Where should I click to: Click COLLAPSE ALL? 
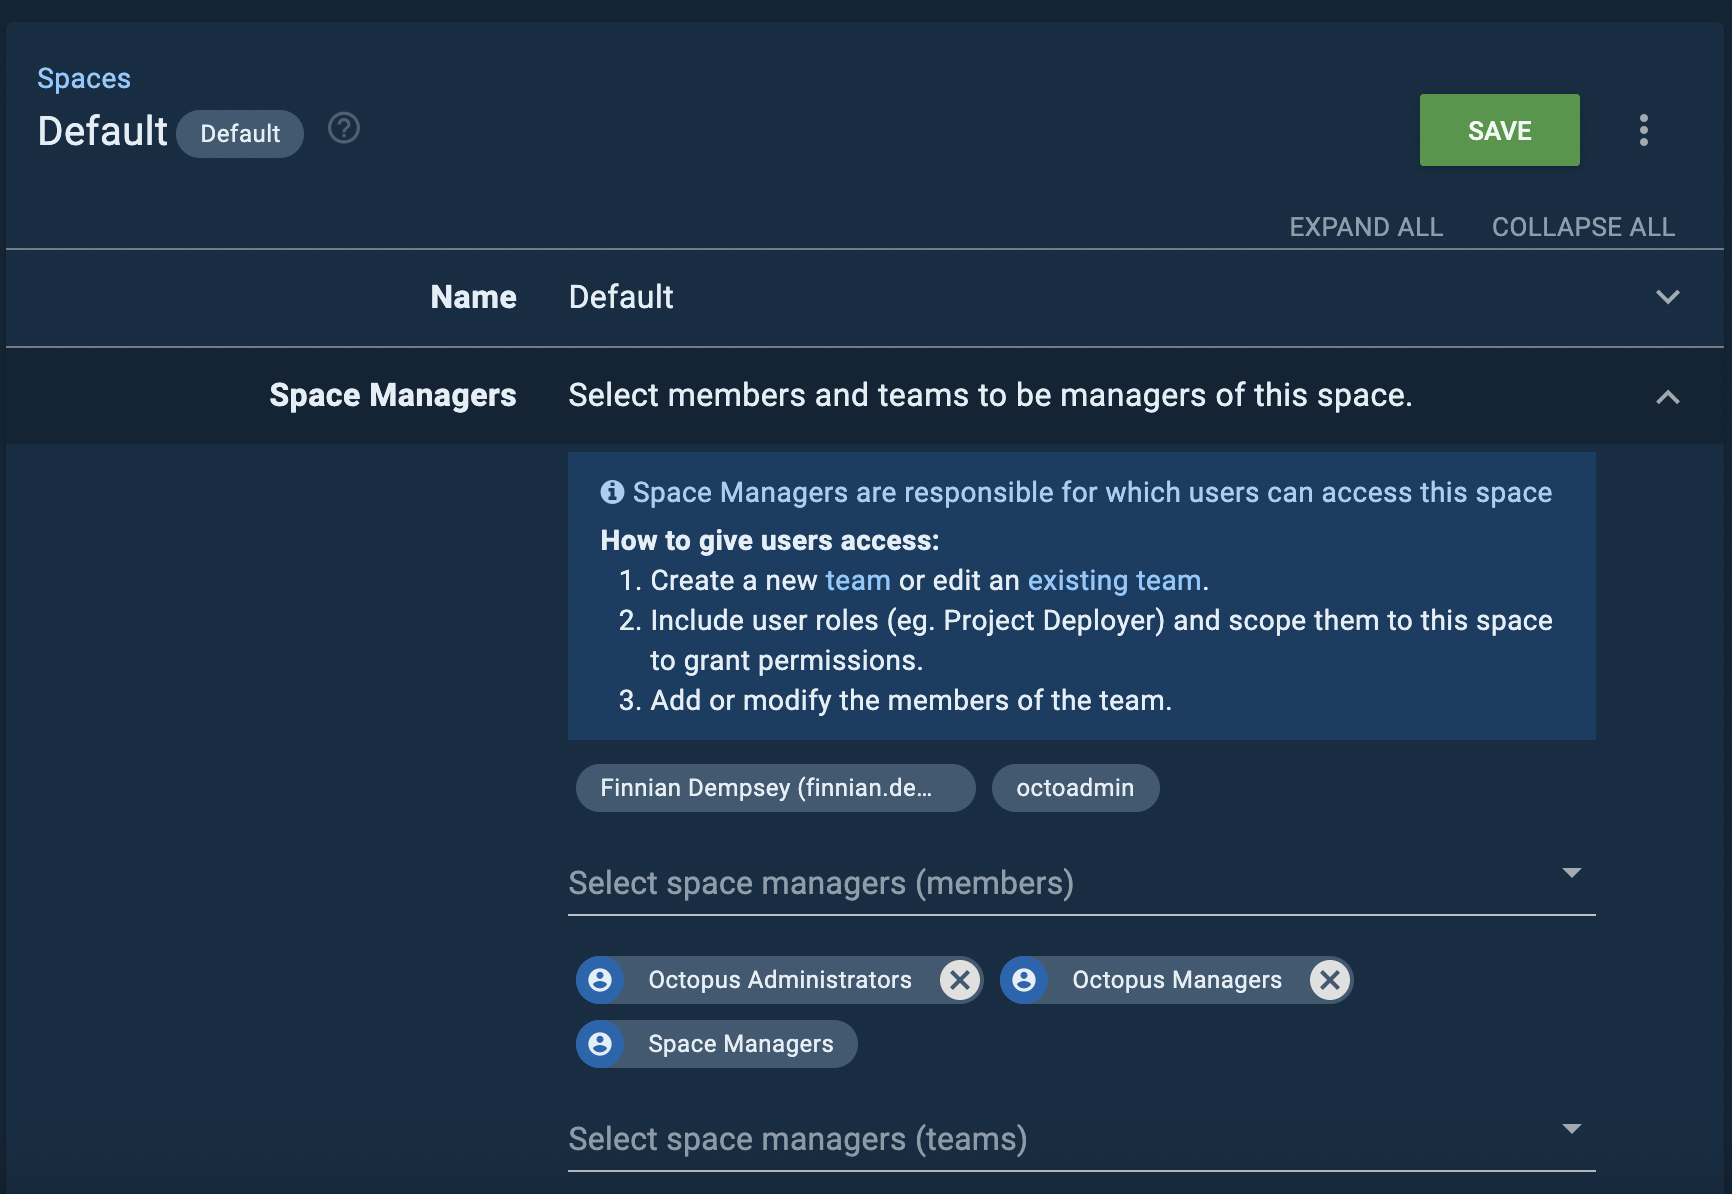(x=1583, y=227)
